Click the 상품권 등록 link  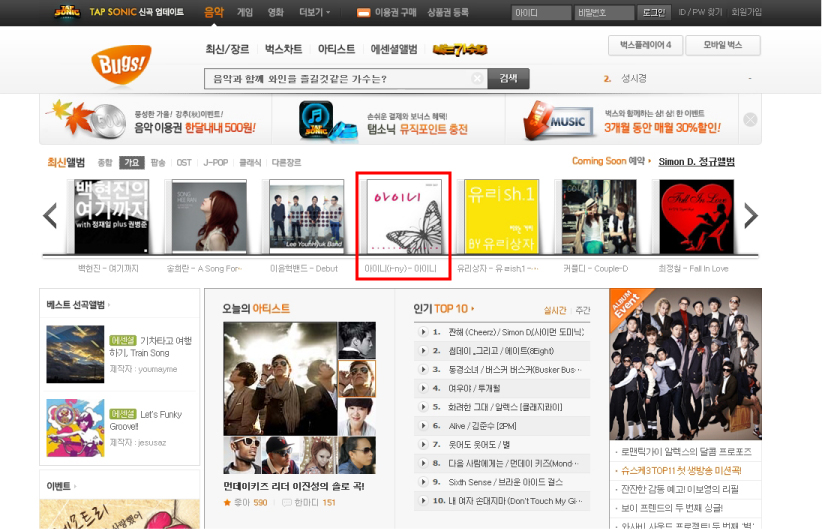click(x=448, y=12)
